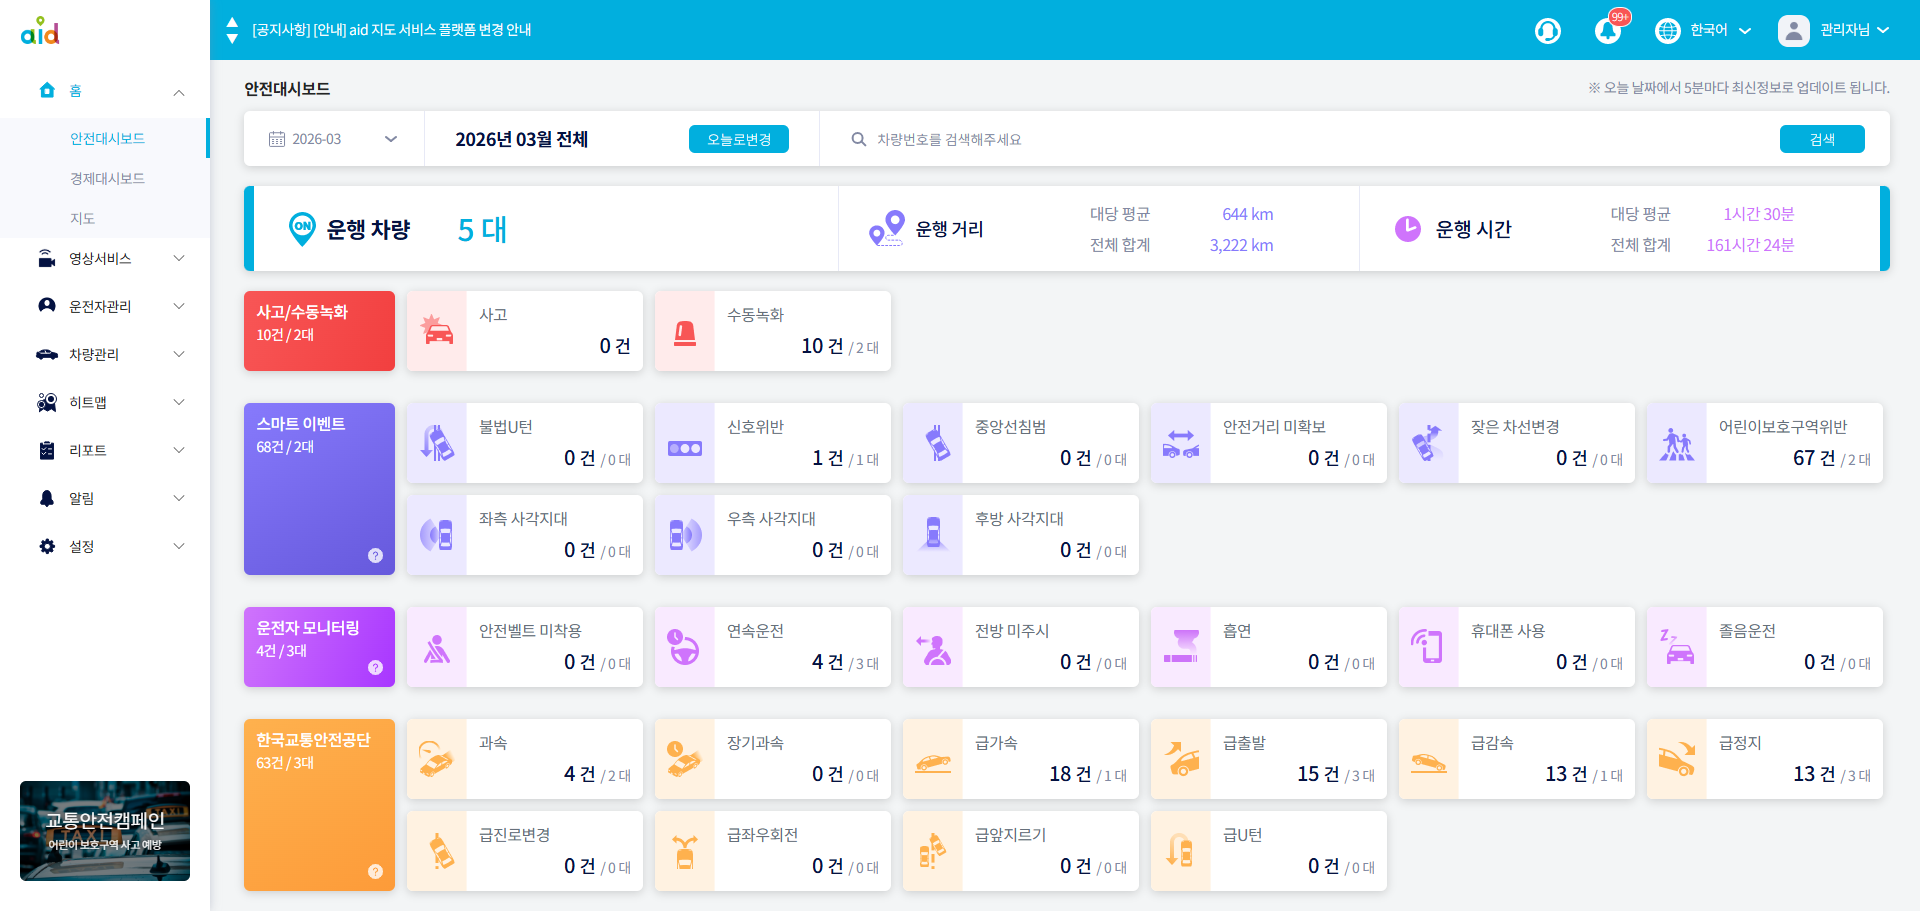Click the 우측 사각지대 icon
Screen dimensions: 1920x911
tap(685, 535)
